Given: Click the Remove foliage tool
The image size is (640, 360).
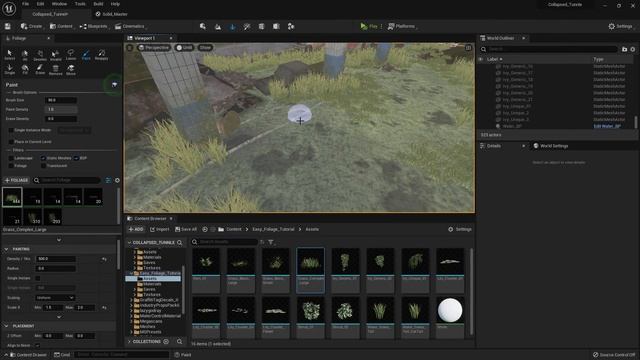Looking at the screenshot, I should [56, 69].
